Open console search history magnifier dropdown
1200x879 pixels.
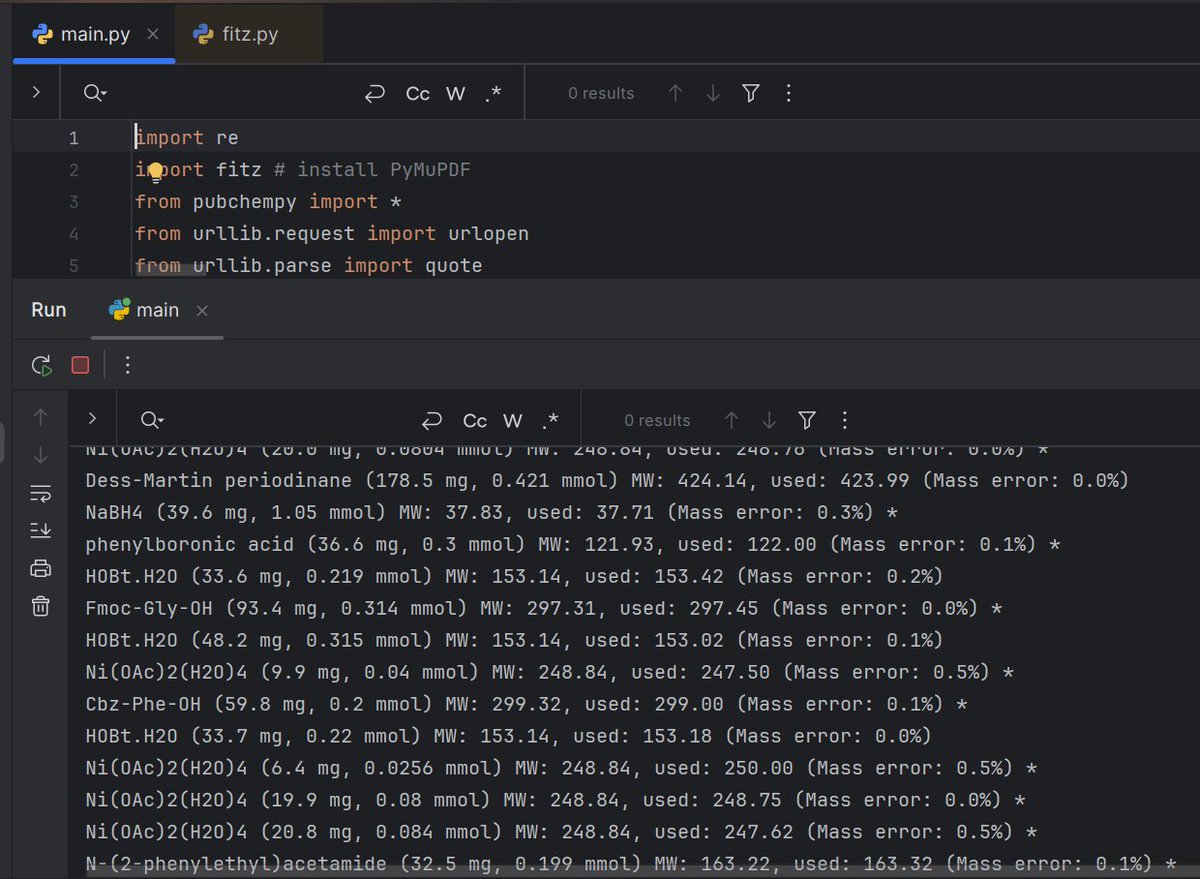pos(152,420)
